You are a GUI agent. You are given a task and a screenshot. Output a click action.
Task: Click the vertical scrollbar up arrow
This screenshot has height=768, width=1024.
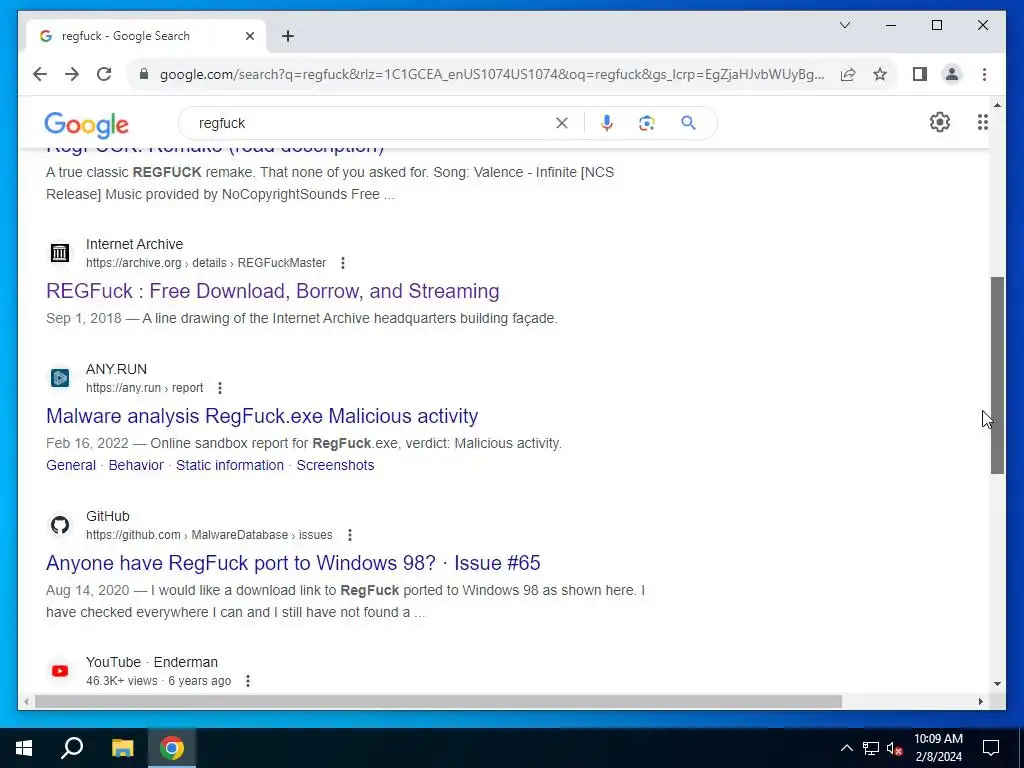coord(997,104)
